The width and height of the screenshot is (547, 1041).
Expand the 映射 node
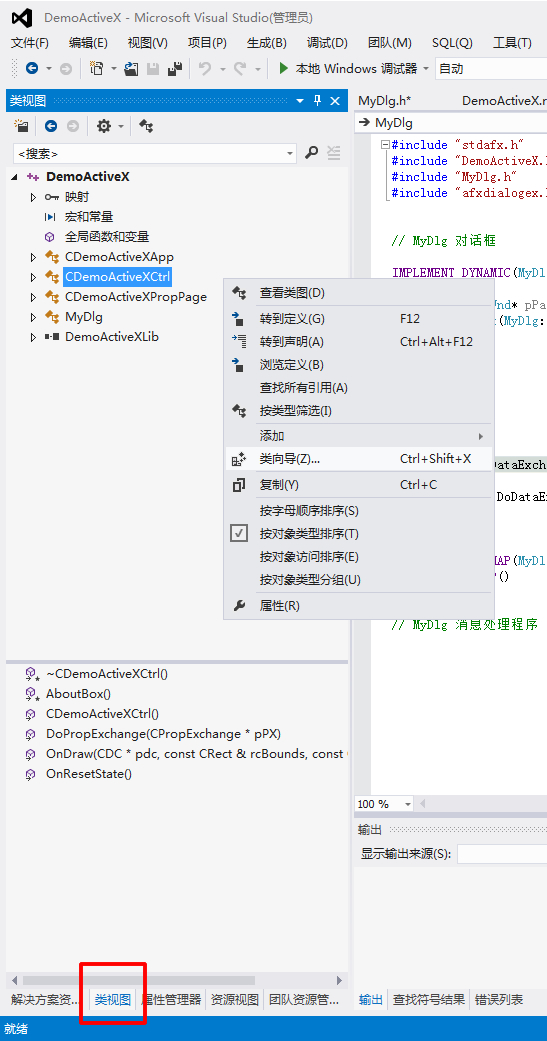coord(33,197)
